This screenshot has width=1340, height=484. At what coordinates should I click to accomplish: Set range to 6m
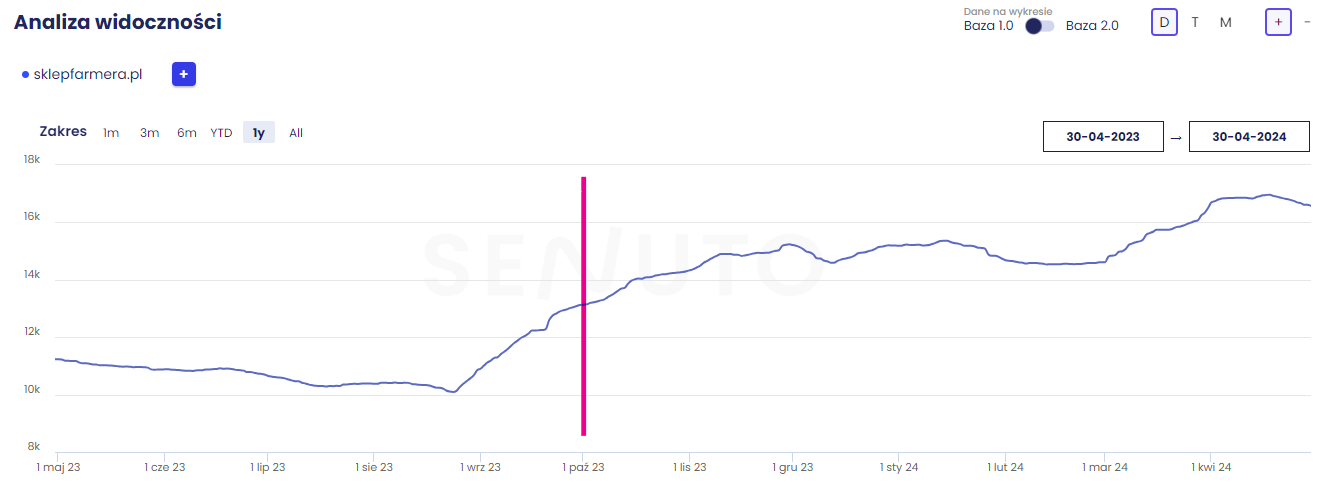(187, 133)
